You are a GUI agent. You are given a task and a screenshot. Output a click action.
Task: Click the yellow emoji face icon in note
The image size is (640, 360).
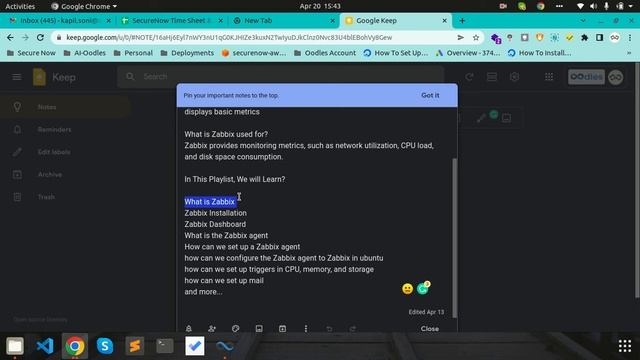pyautogui.click(x=407, y=289)
